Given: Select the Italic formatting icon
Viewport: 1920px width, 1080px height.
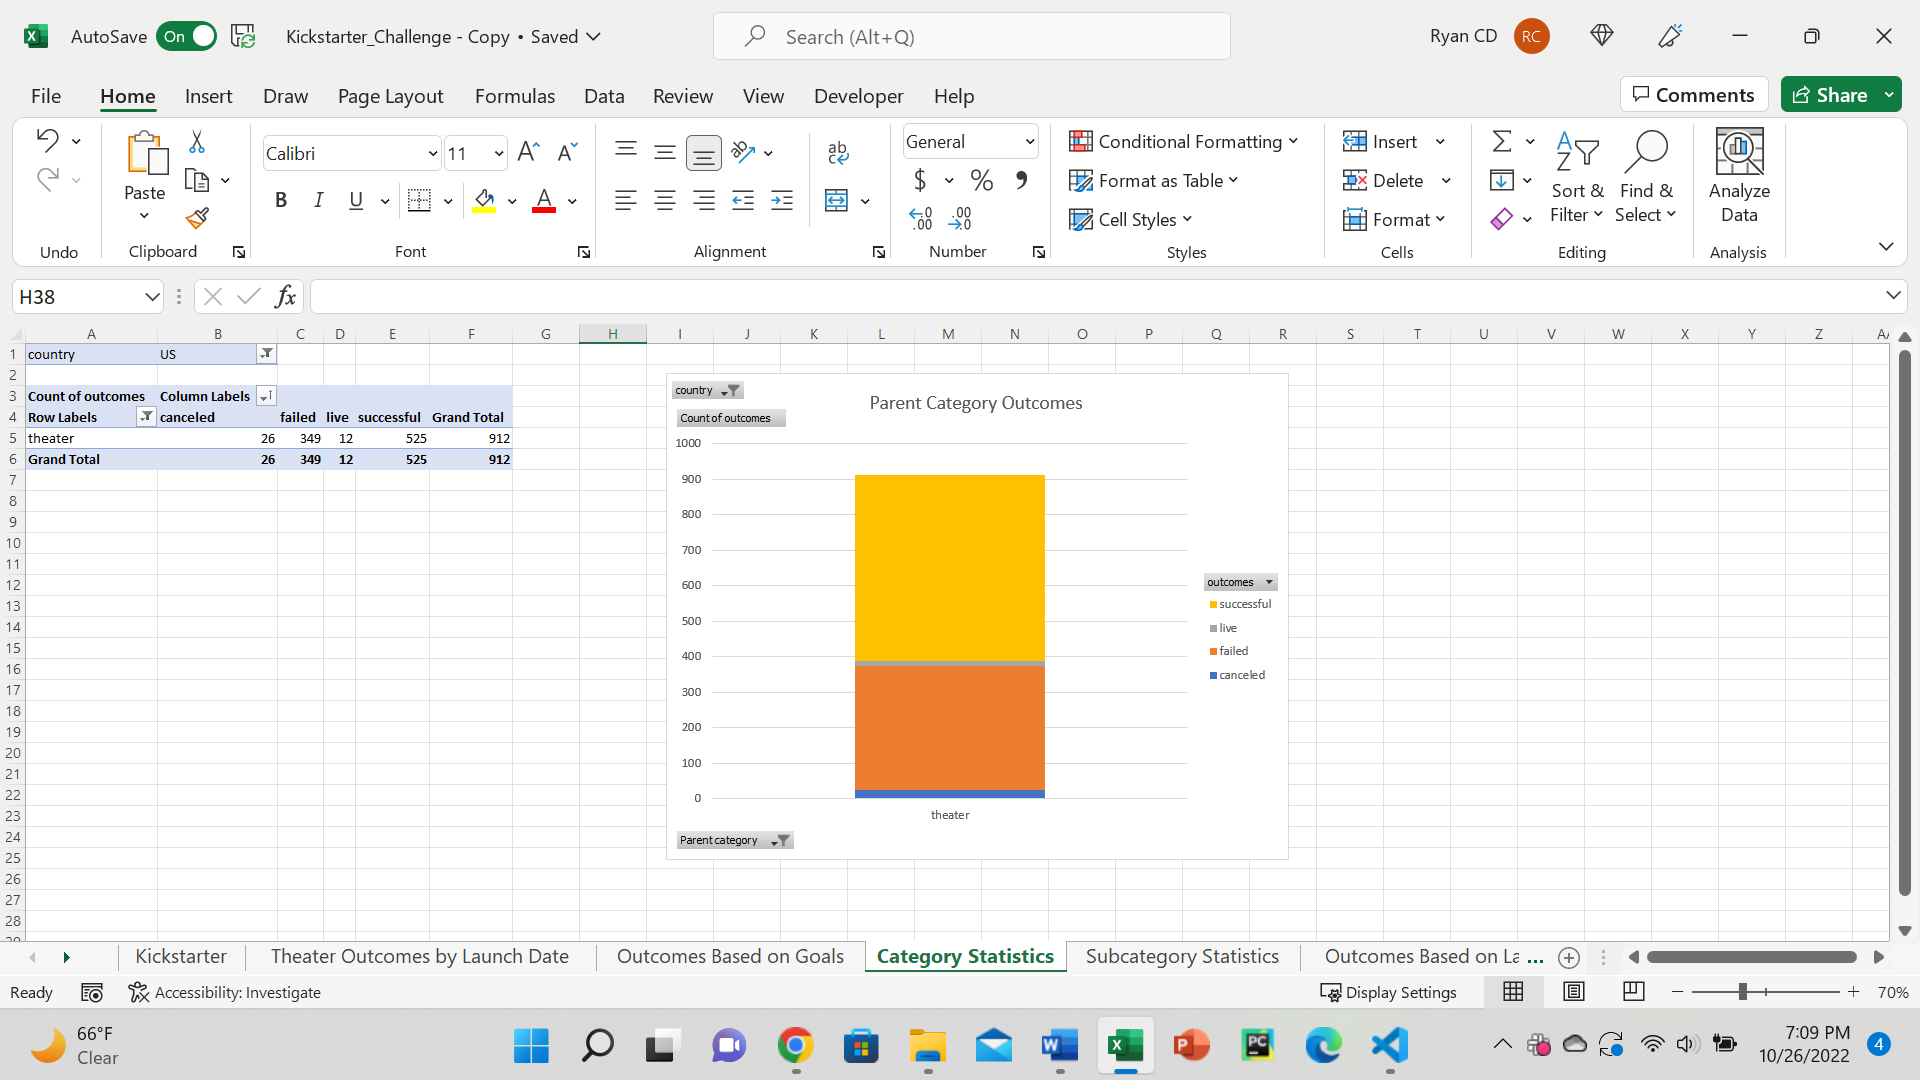Looking at the screenshot, I should (x=318, y=200).
